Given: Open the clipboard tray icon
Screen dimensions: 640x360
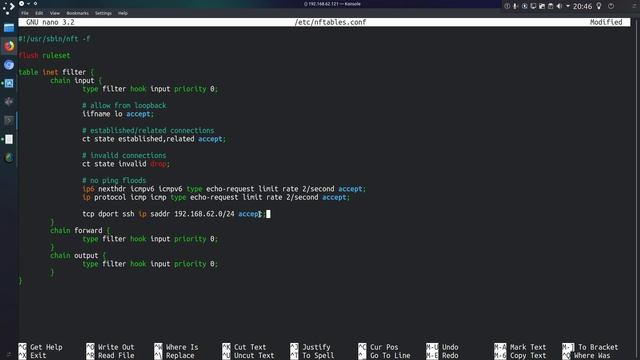Looking at the screenshot, I should [x=550, y=6].
